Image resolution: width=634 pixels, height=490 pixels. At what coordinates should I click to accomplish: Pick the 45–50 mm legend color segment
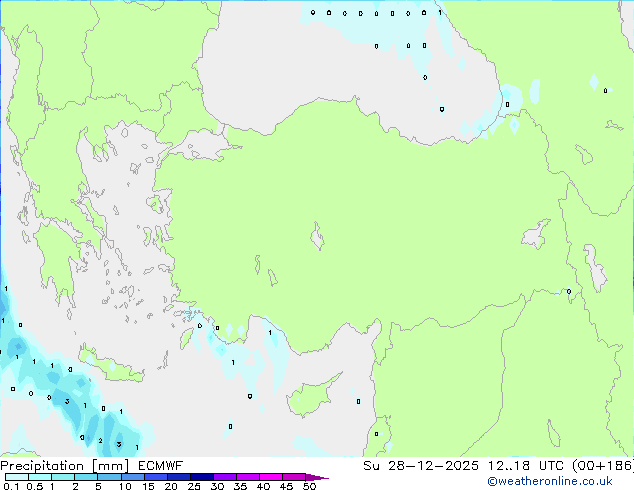[x=294, y=477]
